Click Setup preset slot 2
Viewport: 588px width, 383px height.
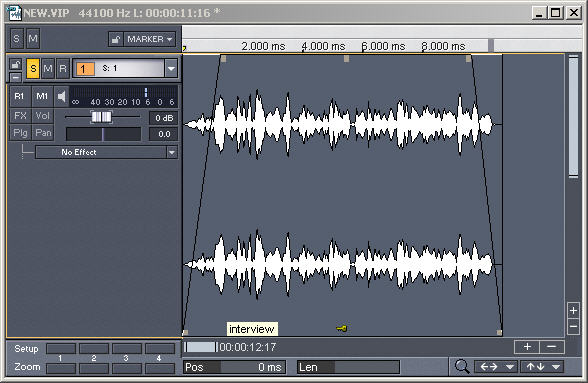[x=94, y=349]
